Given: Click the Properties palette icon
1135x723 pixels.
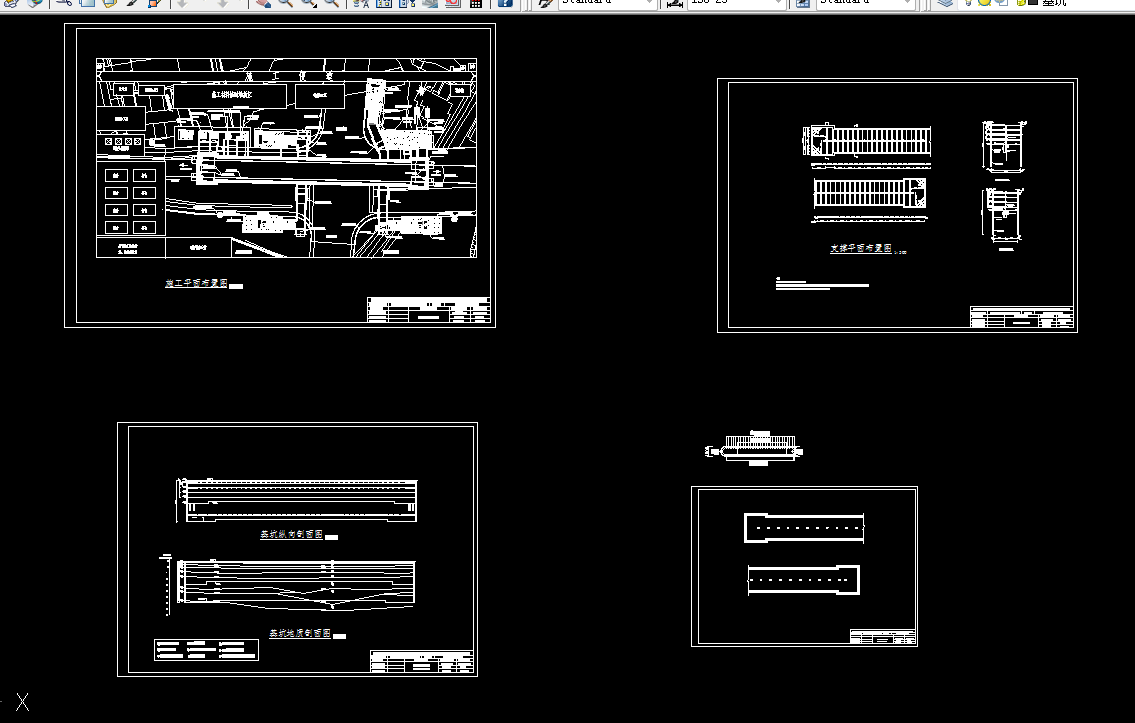Looking at the screenshot, I should (x=361, y=2).
